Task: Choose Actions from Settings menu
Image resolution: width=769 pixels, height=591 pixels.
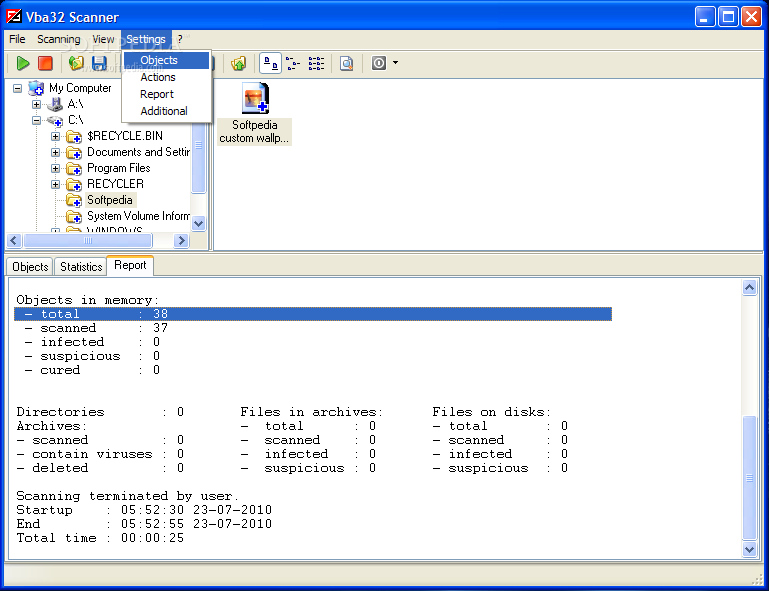Action: click(x=166, y=77)
